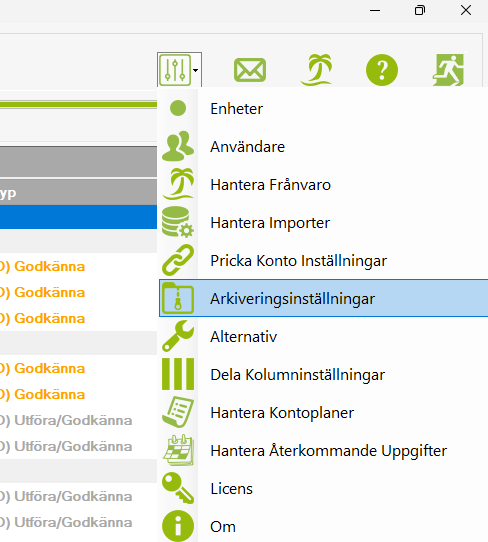
Task: Click the green circle icon next to Enheter
Action: (178, 108)
